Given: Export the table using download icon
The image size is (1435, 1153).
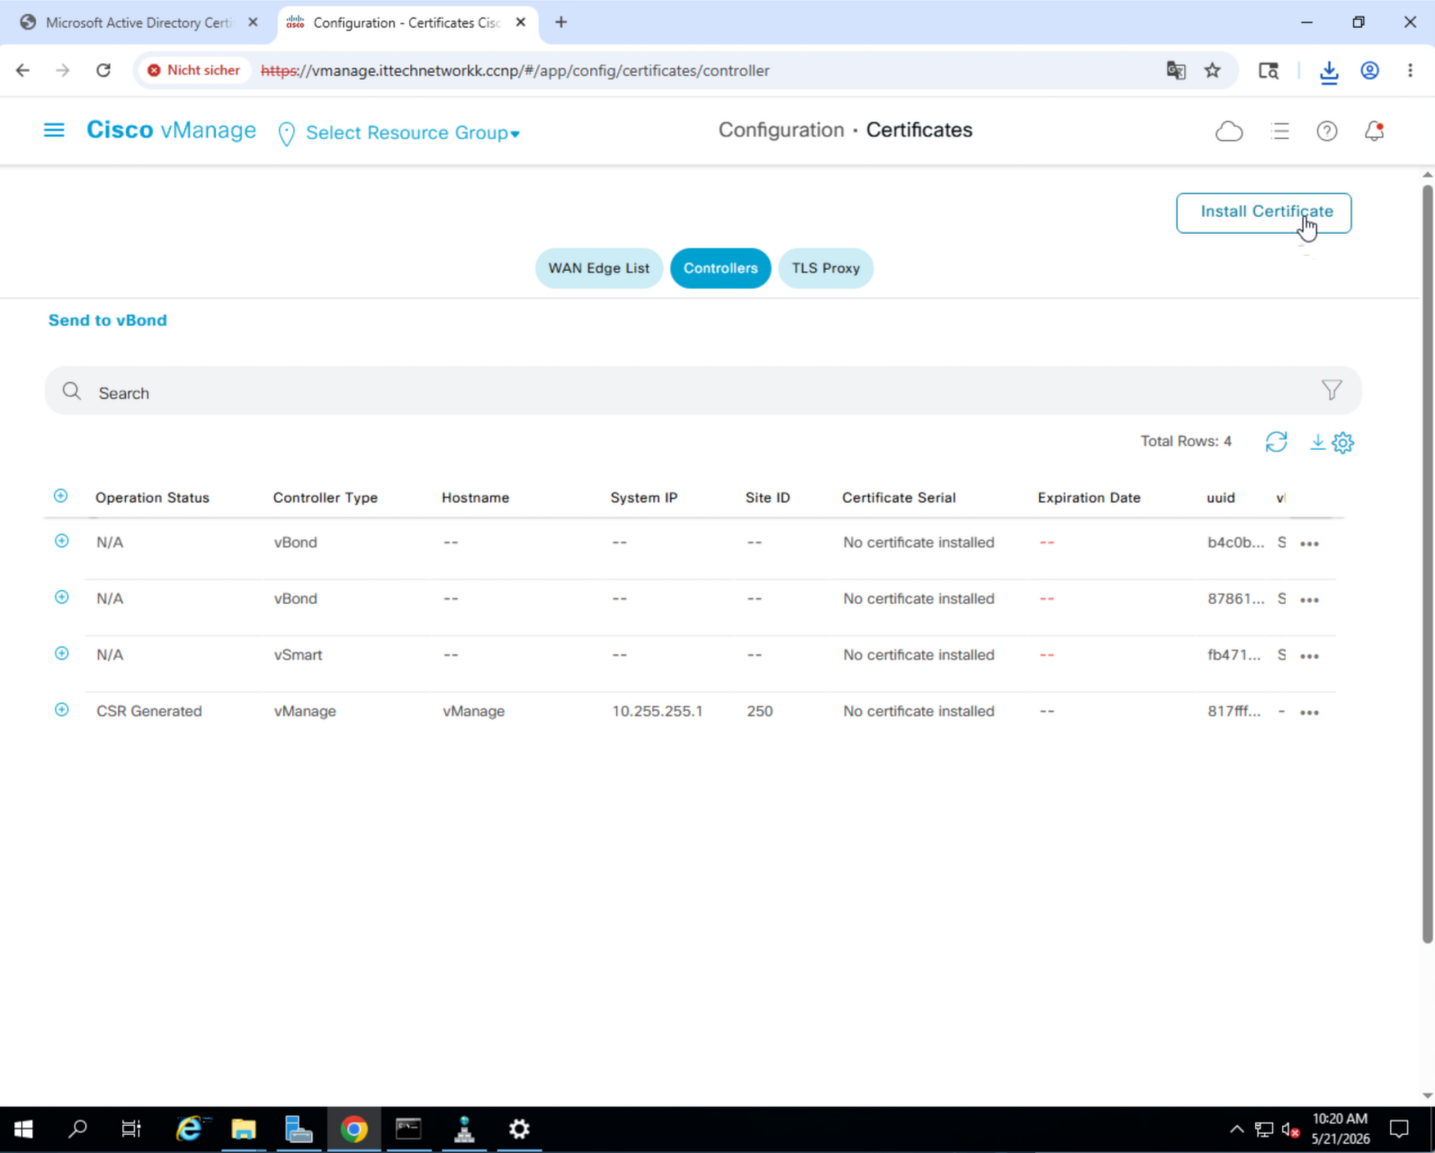Looking at the screenshot, I should tap(1318, 442).
